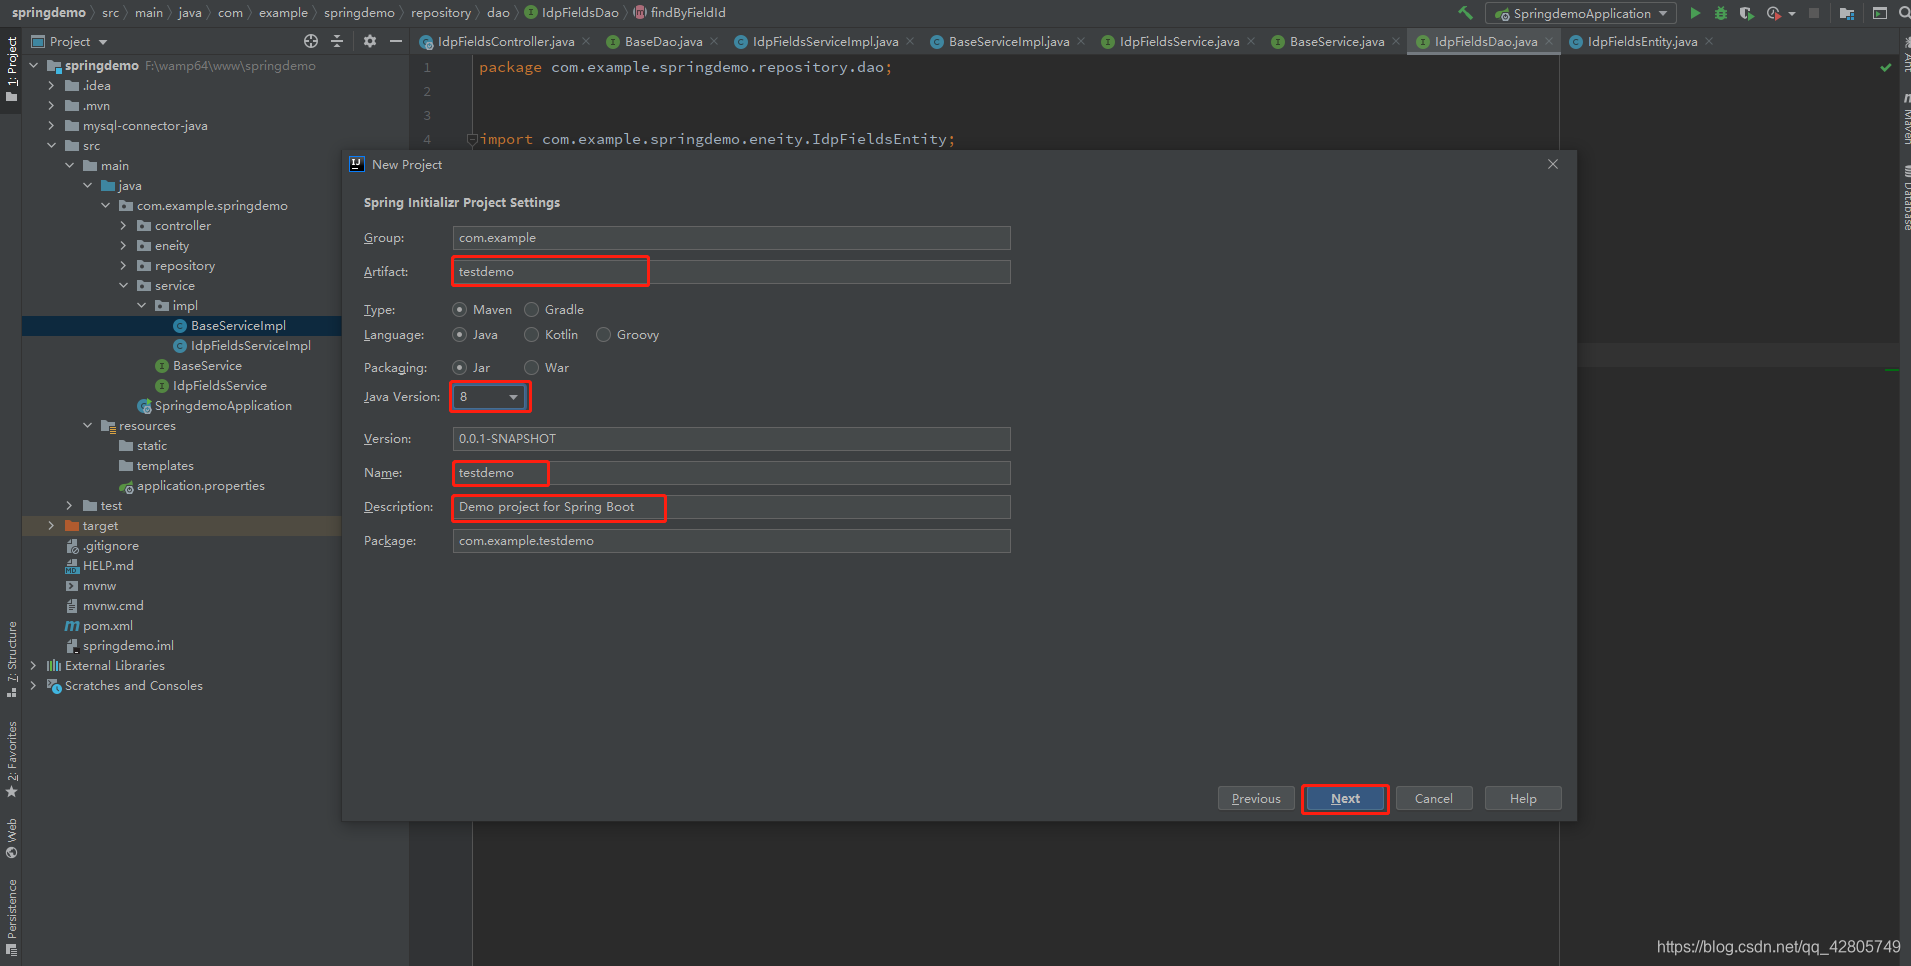
Task: Expand the repository package
Action: click(123, 266)
